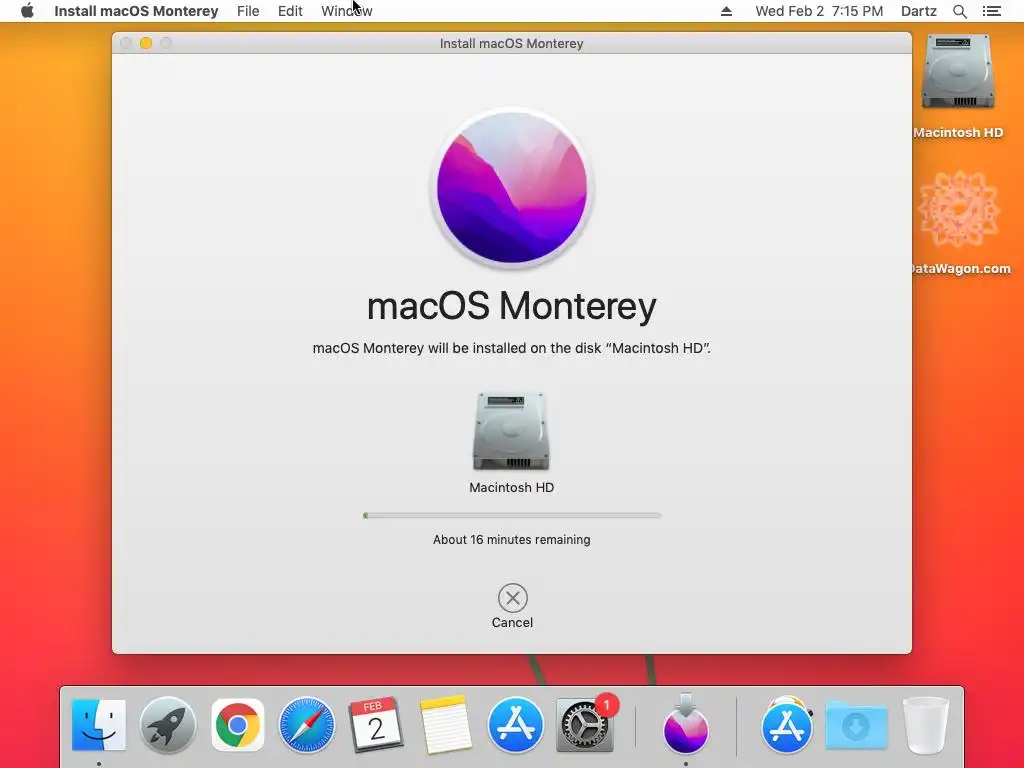1024x768 pixels.
Task: Open the Window menu
Action: click(347, 11)
